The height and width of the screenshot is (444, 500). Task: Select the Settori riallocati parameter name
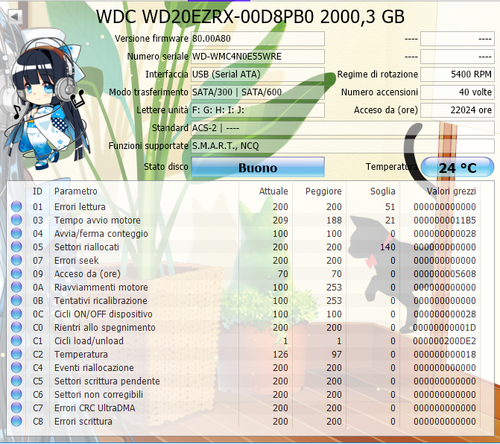tap(87, 247)
